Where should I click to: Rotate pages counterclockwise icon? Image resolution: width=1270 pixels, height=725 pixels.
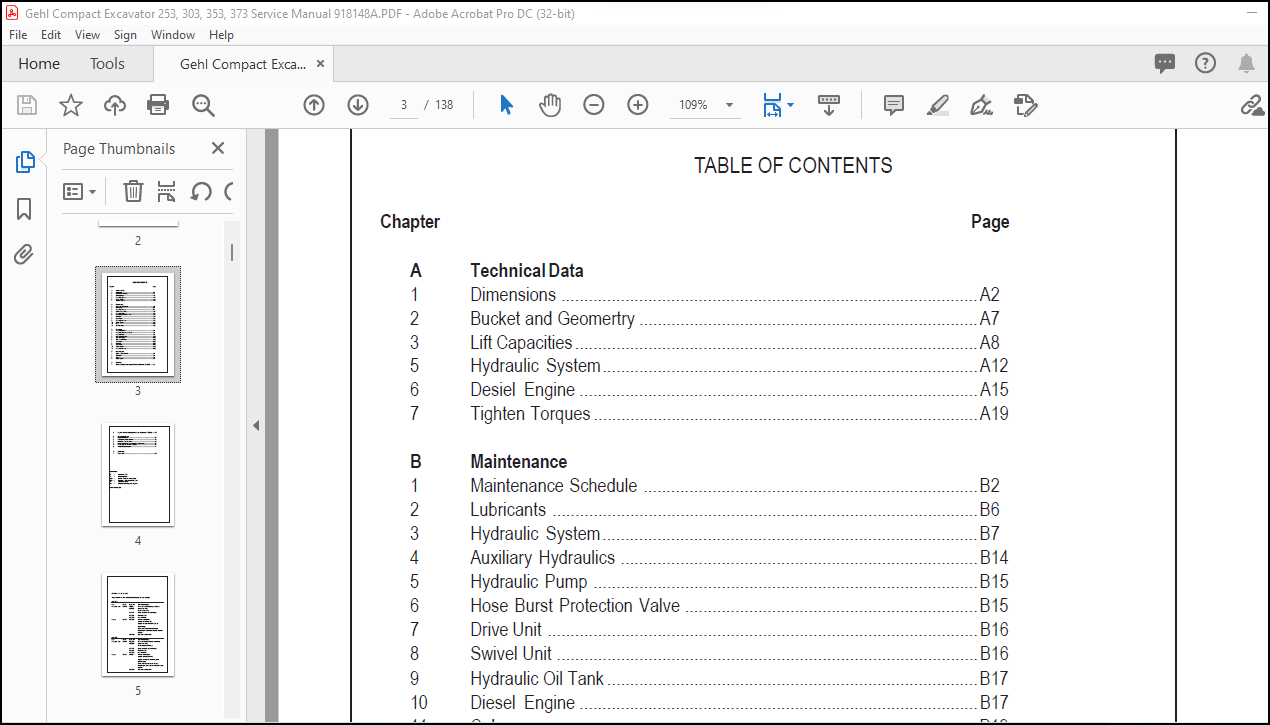tap(201, 191)
